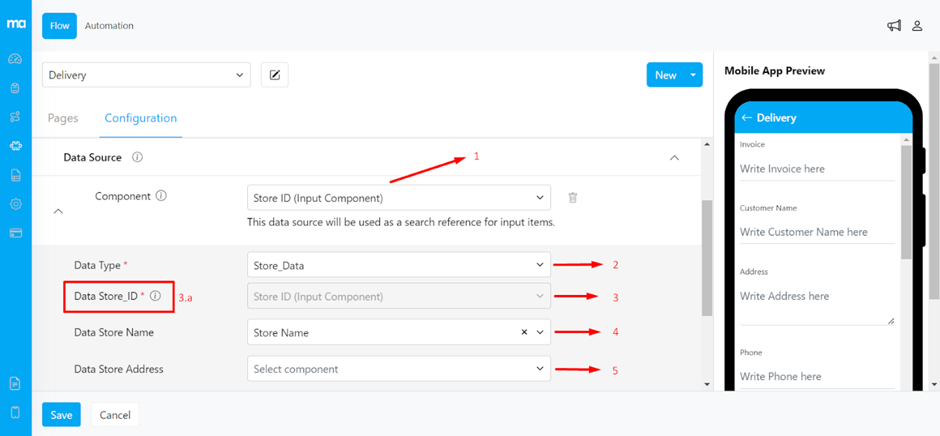Click the info icon beside Data Store_ID
This screenshot has width=940, height=436.
(155, 296)
